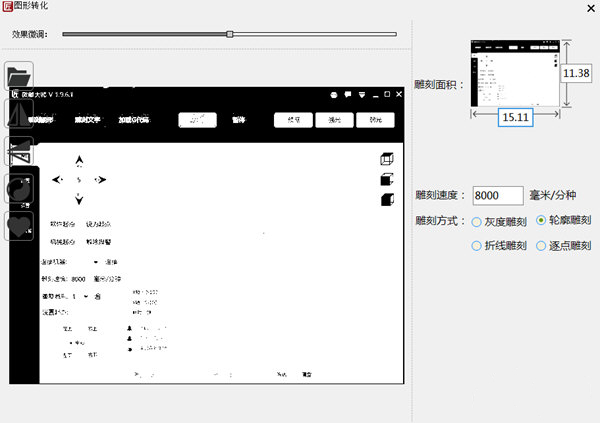Select the heart shape icon
This screenshot has height=423, width=600.
click(x=20, y=227)
